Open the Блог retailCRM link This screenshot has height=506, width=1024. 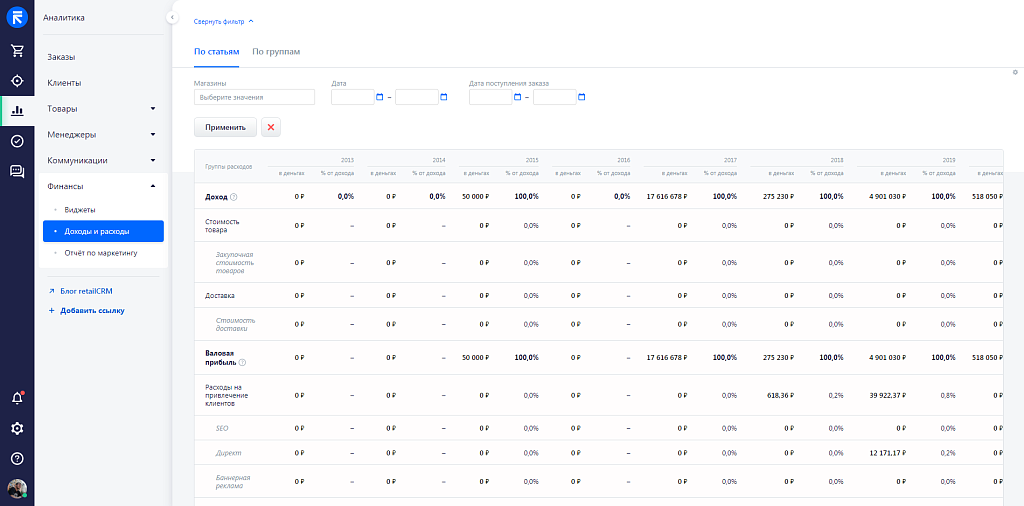(x=87, y=291)
